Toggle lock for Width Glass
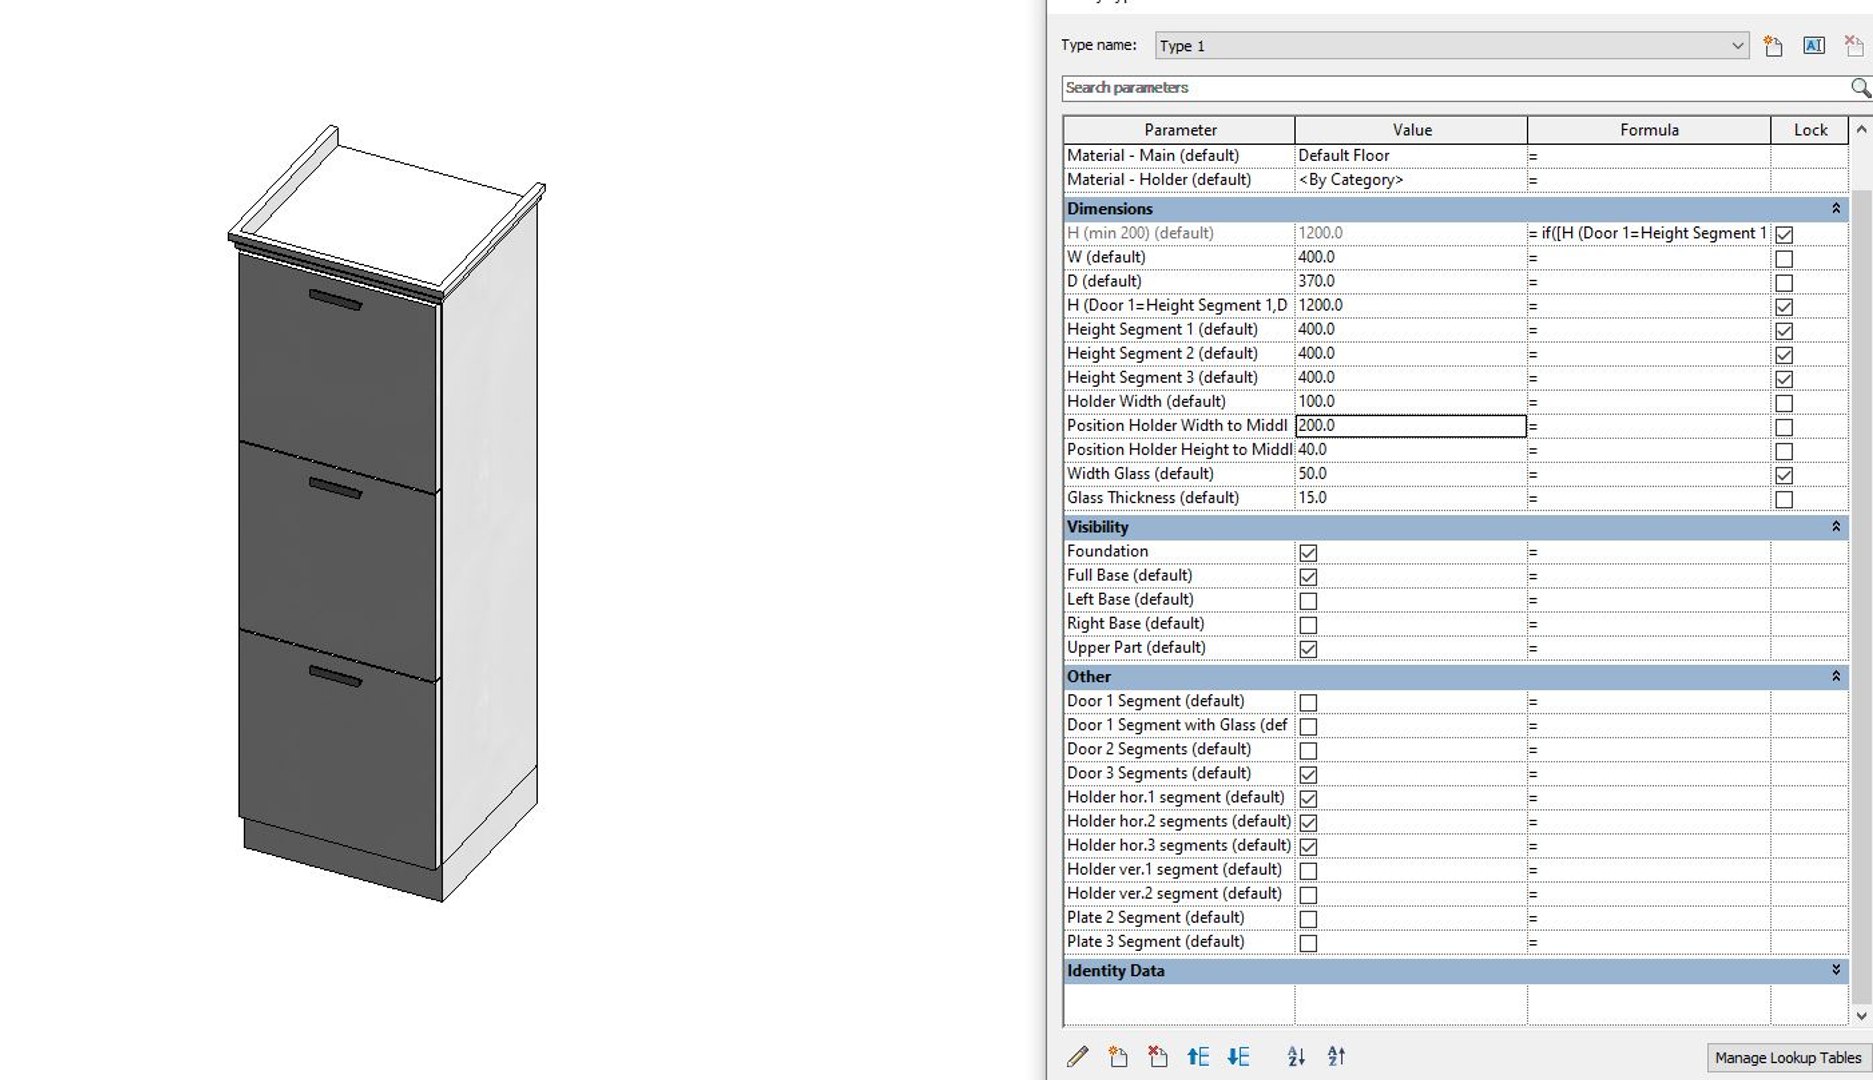Viewport: 1873px width, 1080px height. point(1784,475)
